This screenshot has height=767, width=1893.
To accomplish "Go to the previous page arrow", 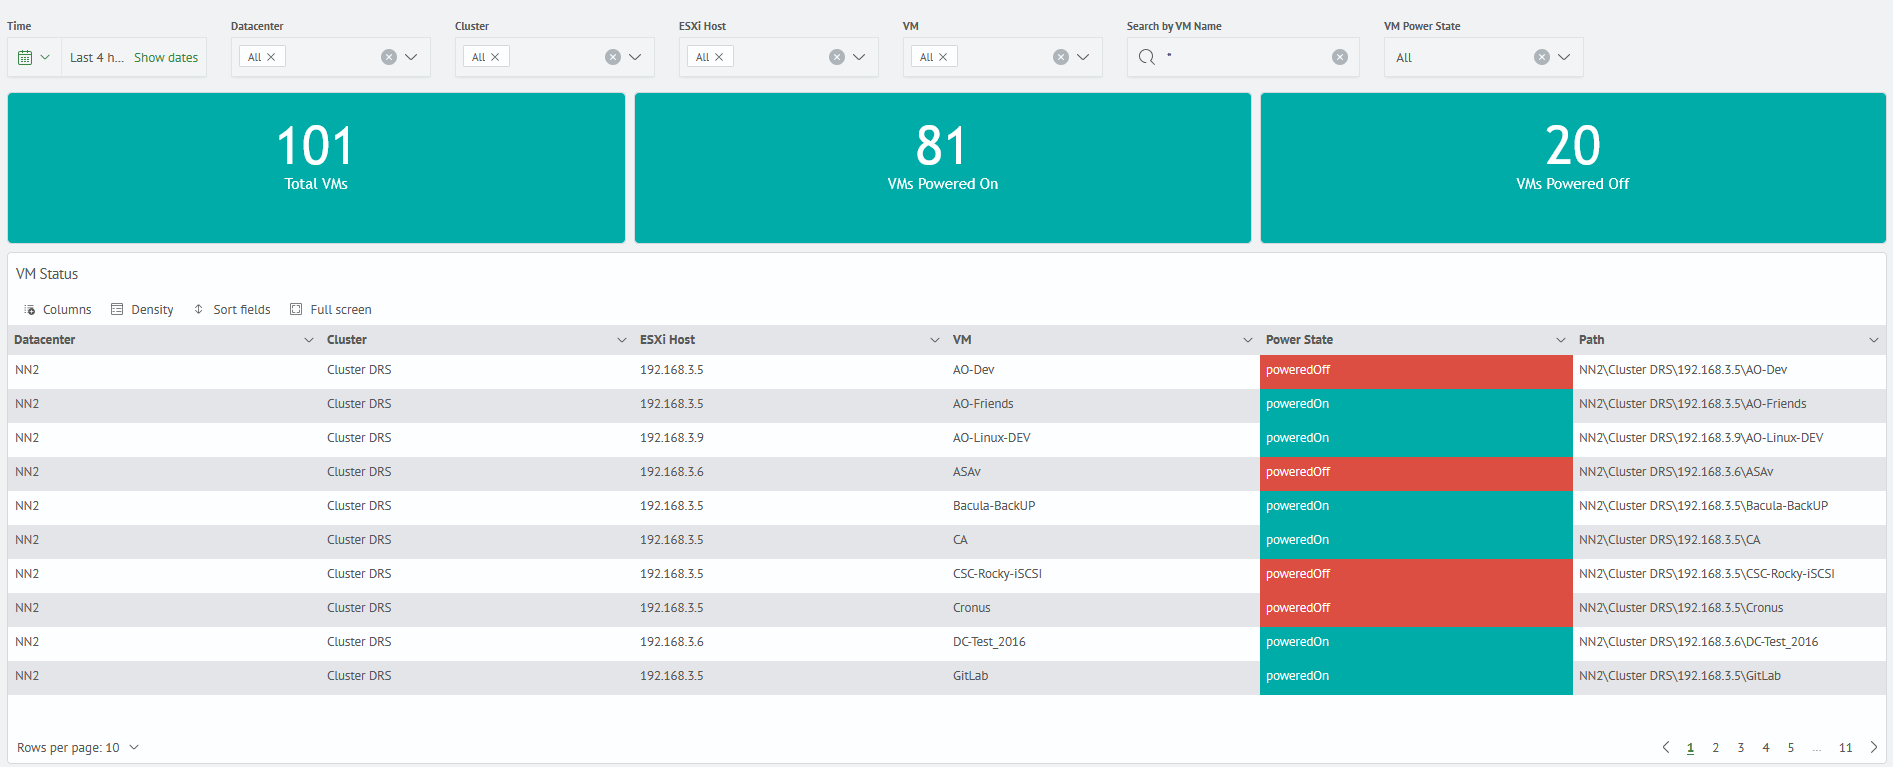I will (1666, 747).
